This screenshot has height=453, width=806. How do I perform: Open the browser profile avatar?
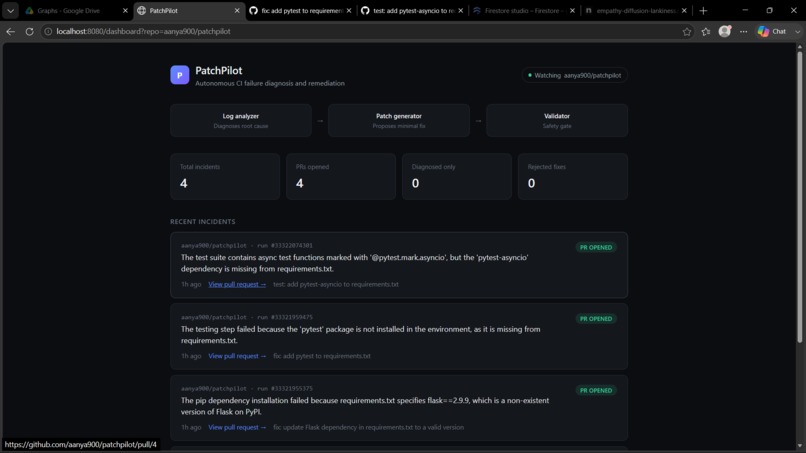point(725,31)
